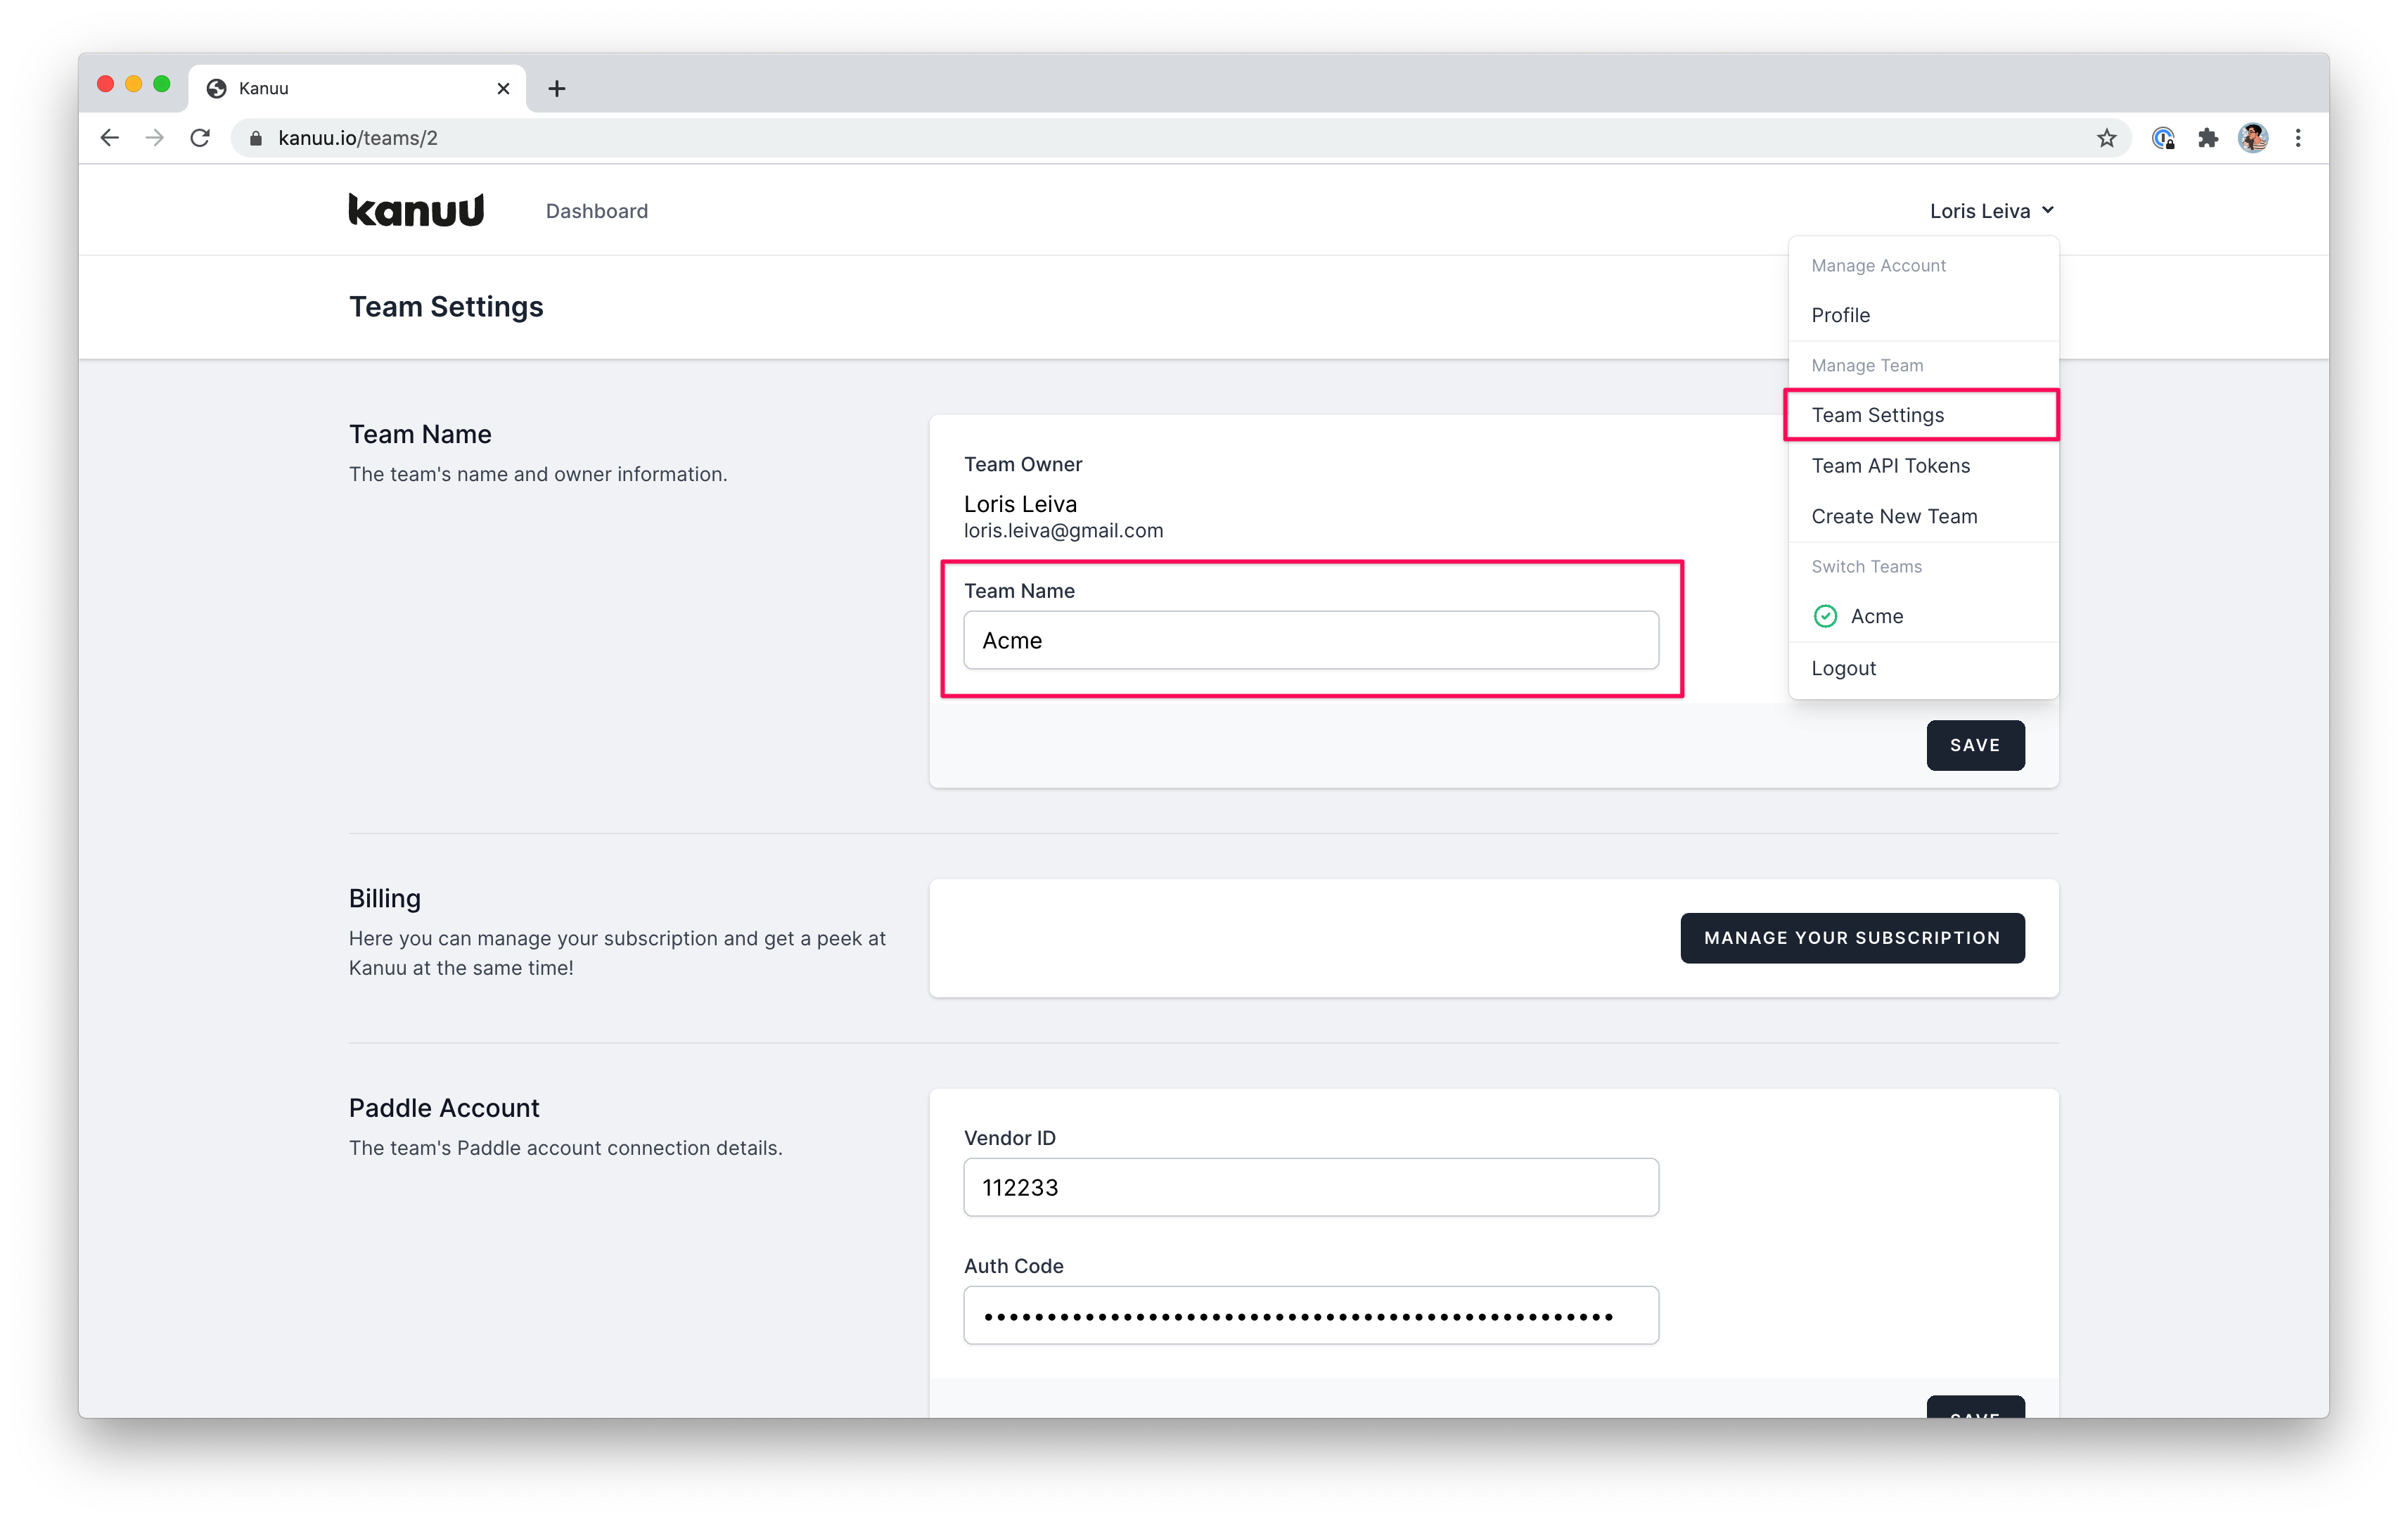Screen dimensions: 2408x1522
Task: Open the Dashboard nav link
Action: 597,211
